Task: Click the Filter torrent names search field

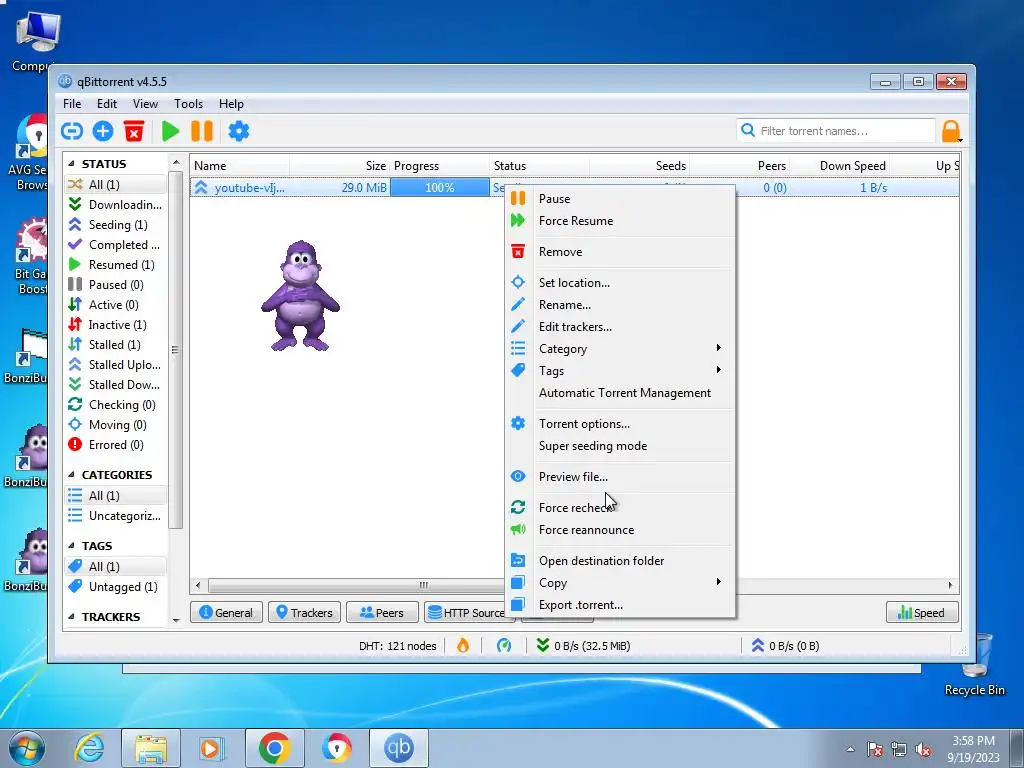Action: (835, 131)
